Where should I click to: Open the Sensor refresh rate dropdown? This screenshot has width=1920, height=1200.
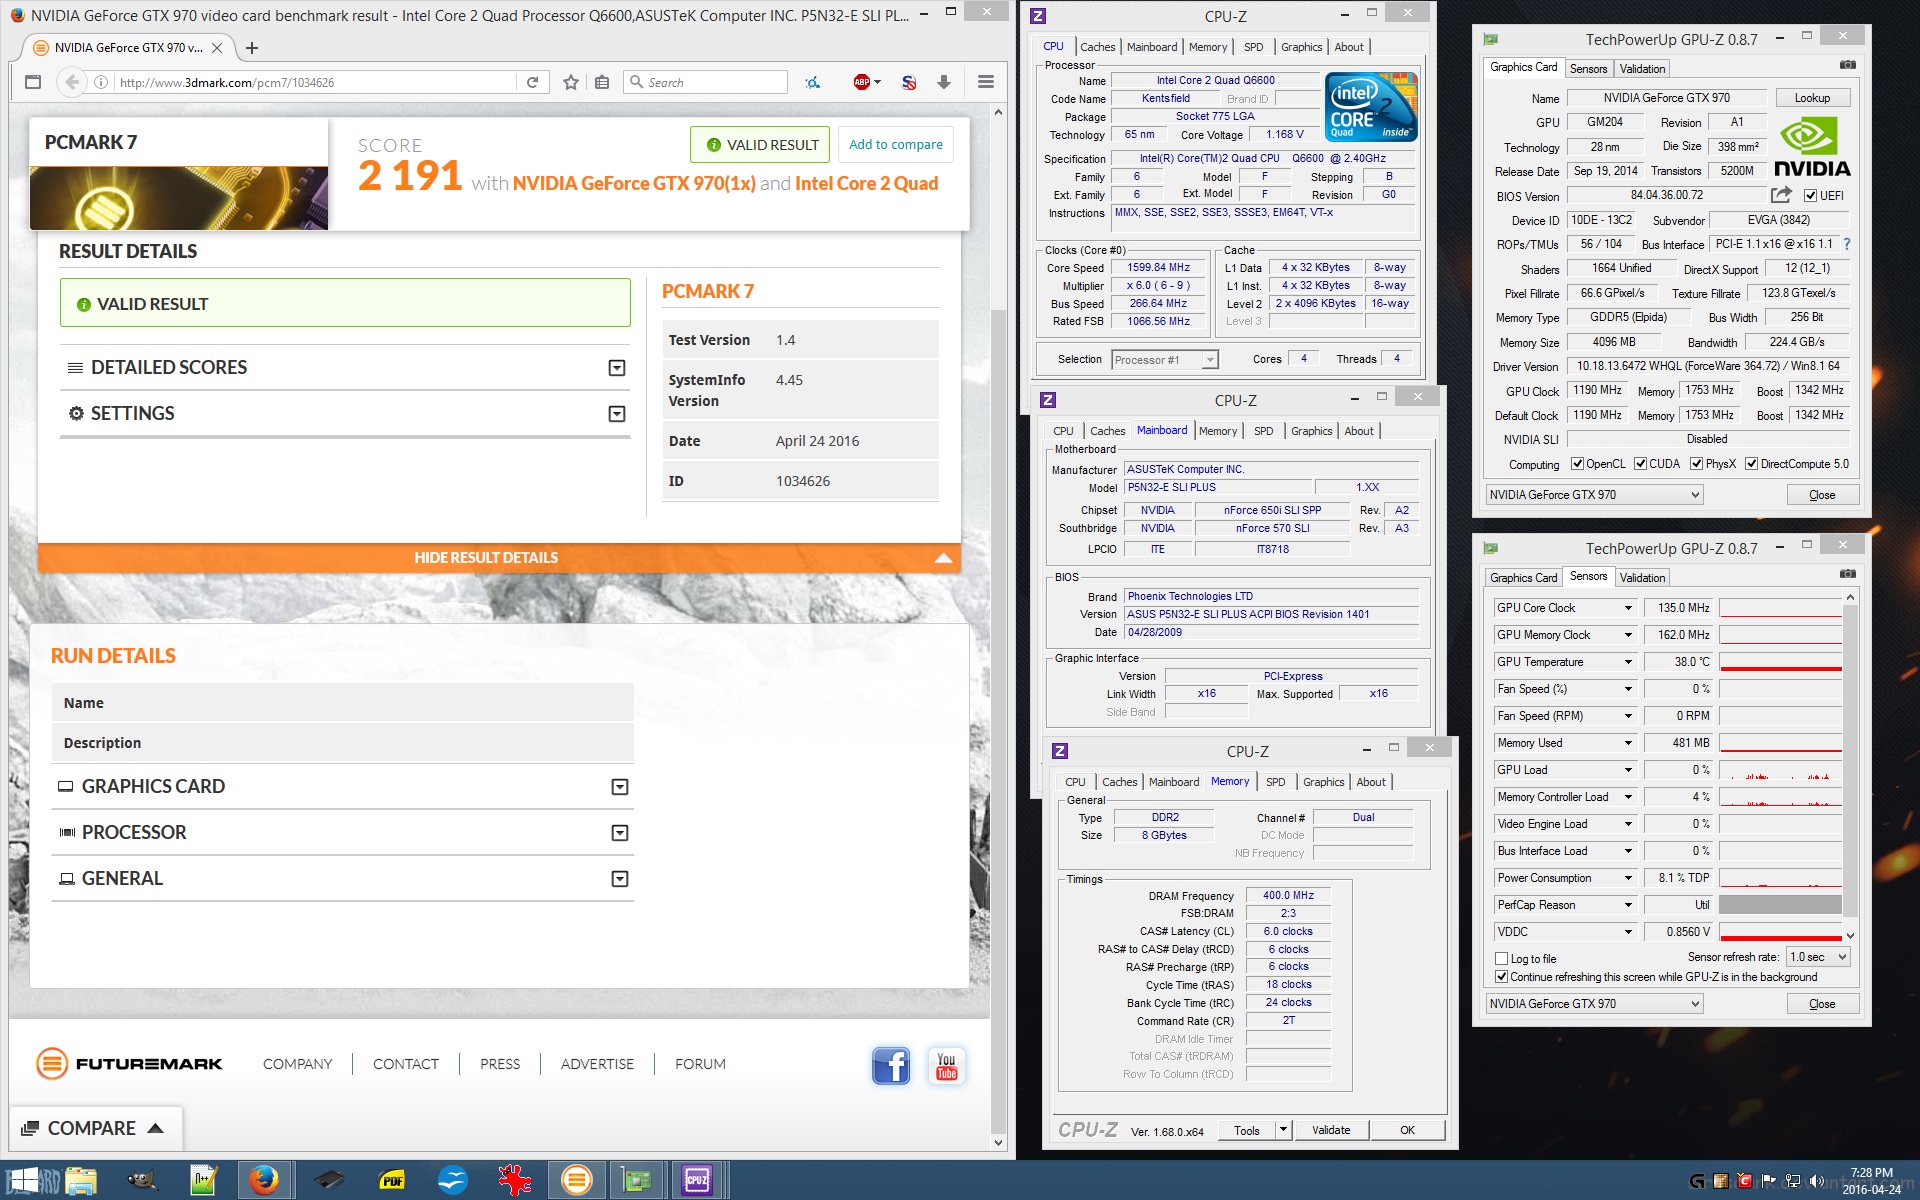pyautogui.click(x=1818, y=958)
